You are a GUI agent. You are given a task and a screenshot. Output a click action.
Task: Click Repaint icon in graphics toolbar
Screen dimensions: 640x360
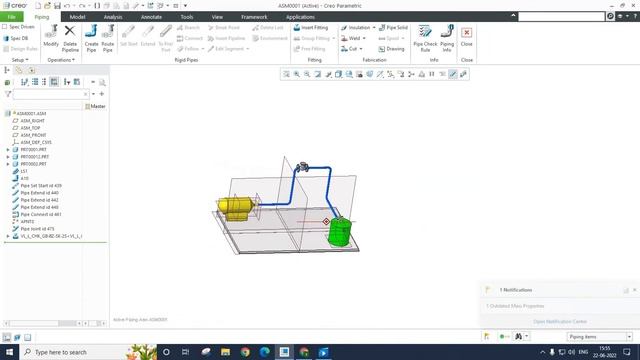(x=318, y=74)
